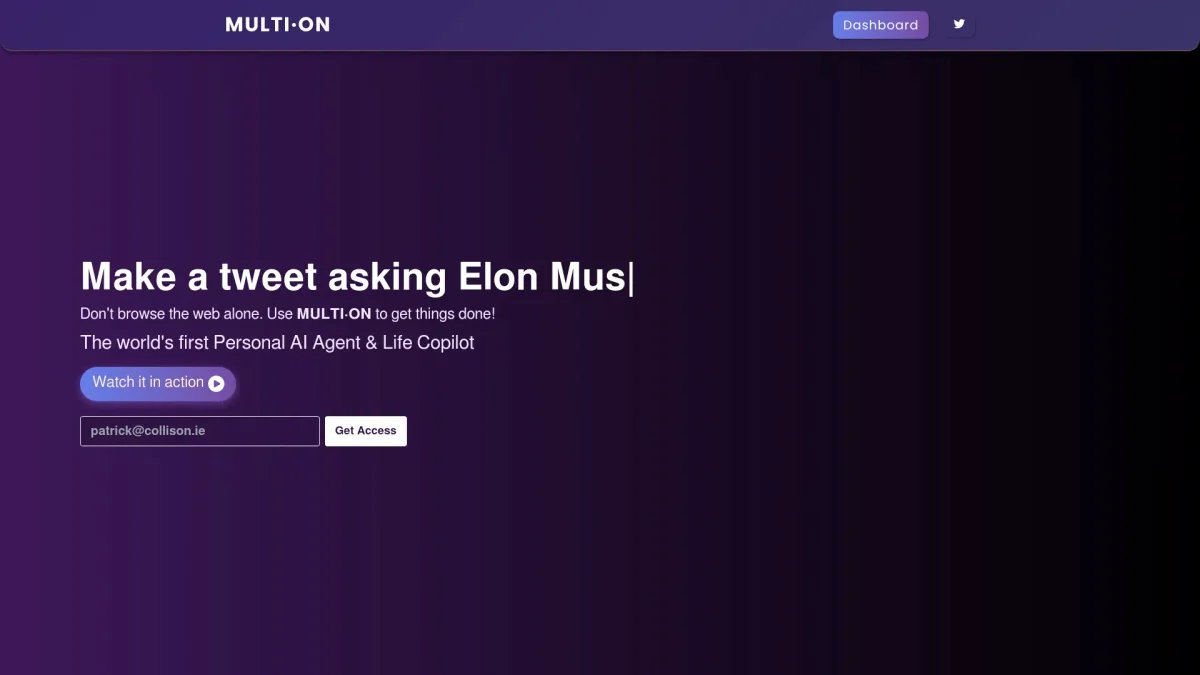Screen dimensions: 1200x675
Task: Click "The world's first" text
Action: (x=144, y=343)
